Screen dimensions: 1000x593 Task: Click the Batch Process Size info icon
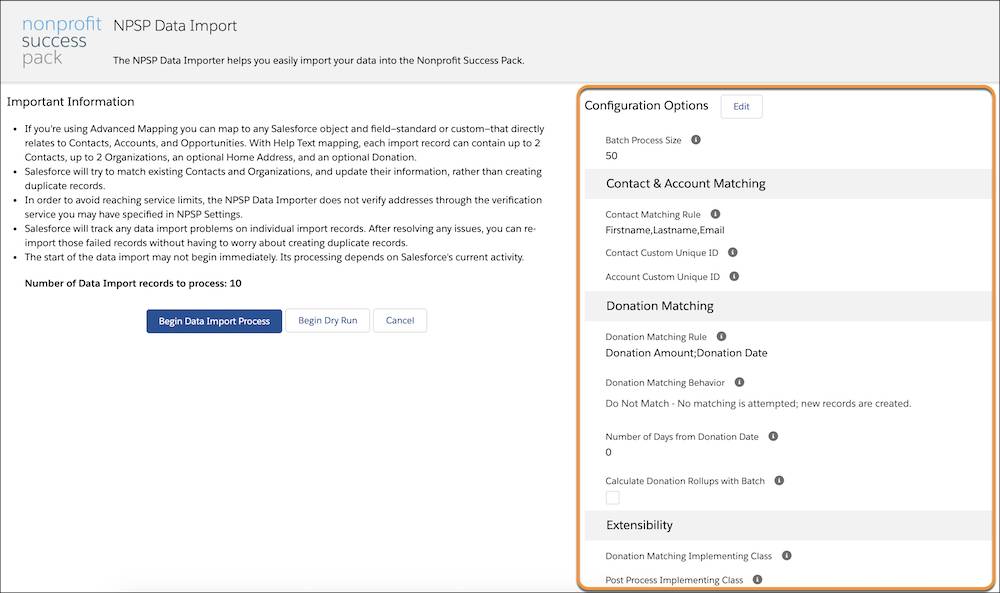coord(696,140)
